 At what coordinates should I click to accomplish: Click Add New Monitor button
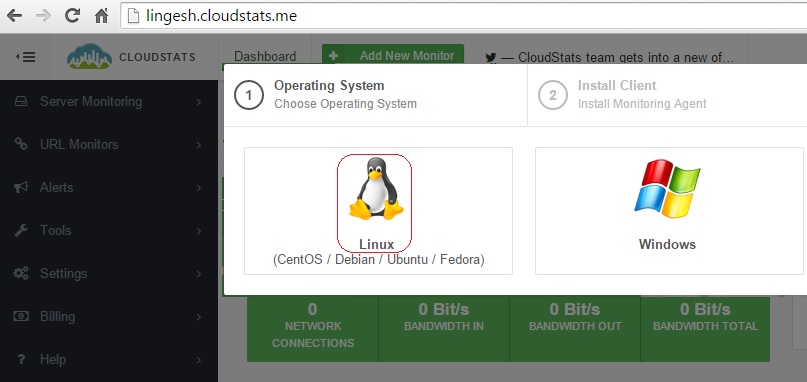393,55
